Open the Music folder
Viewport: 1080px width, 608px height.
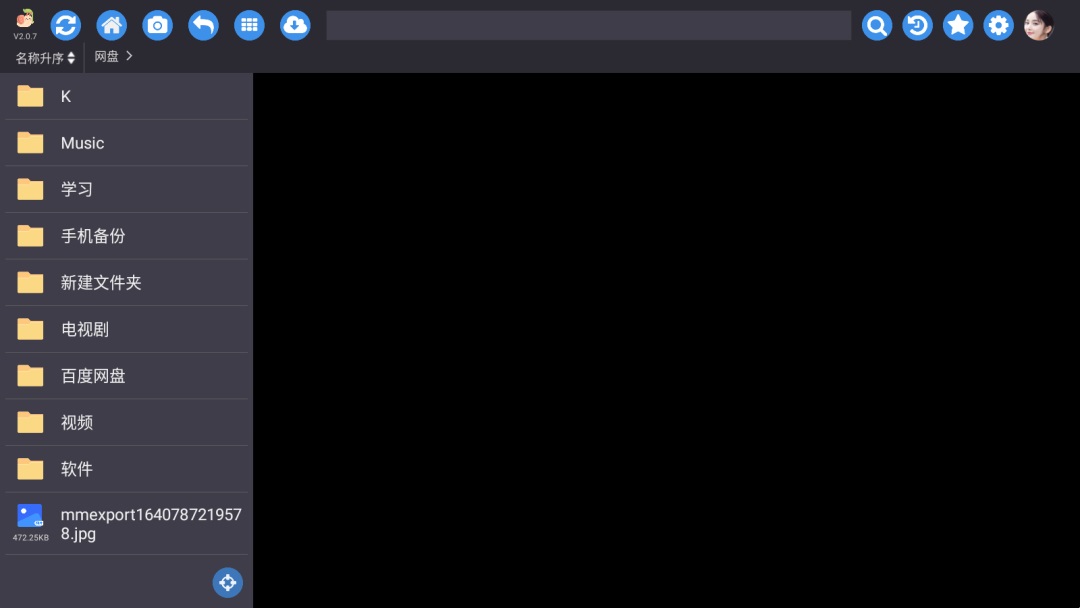point(127,143)
